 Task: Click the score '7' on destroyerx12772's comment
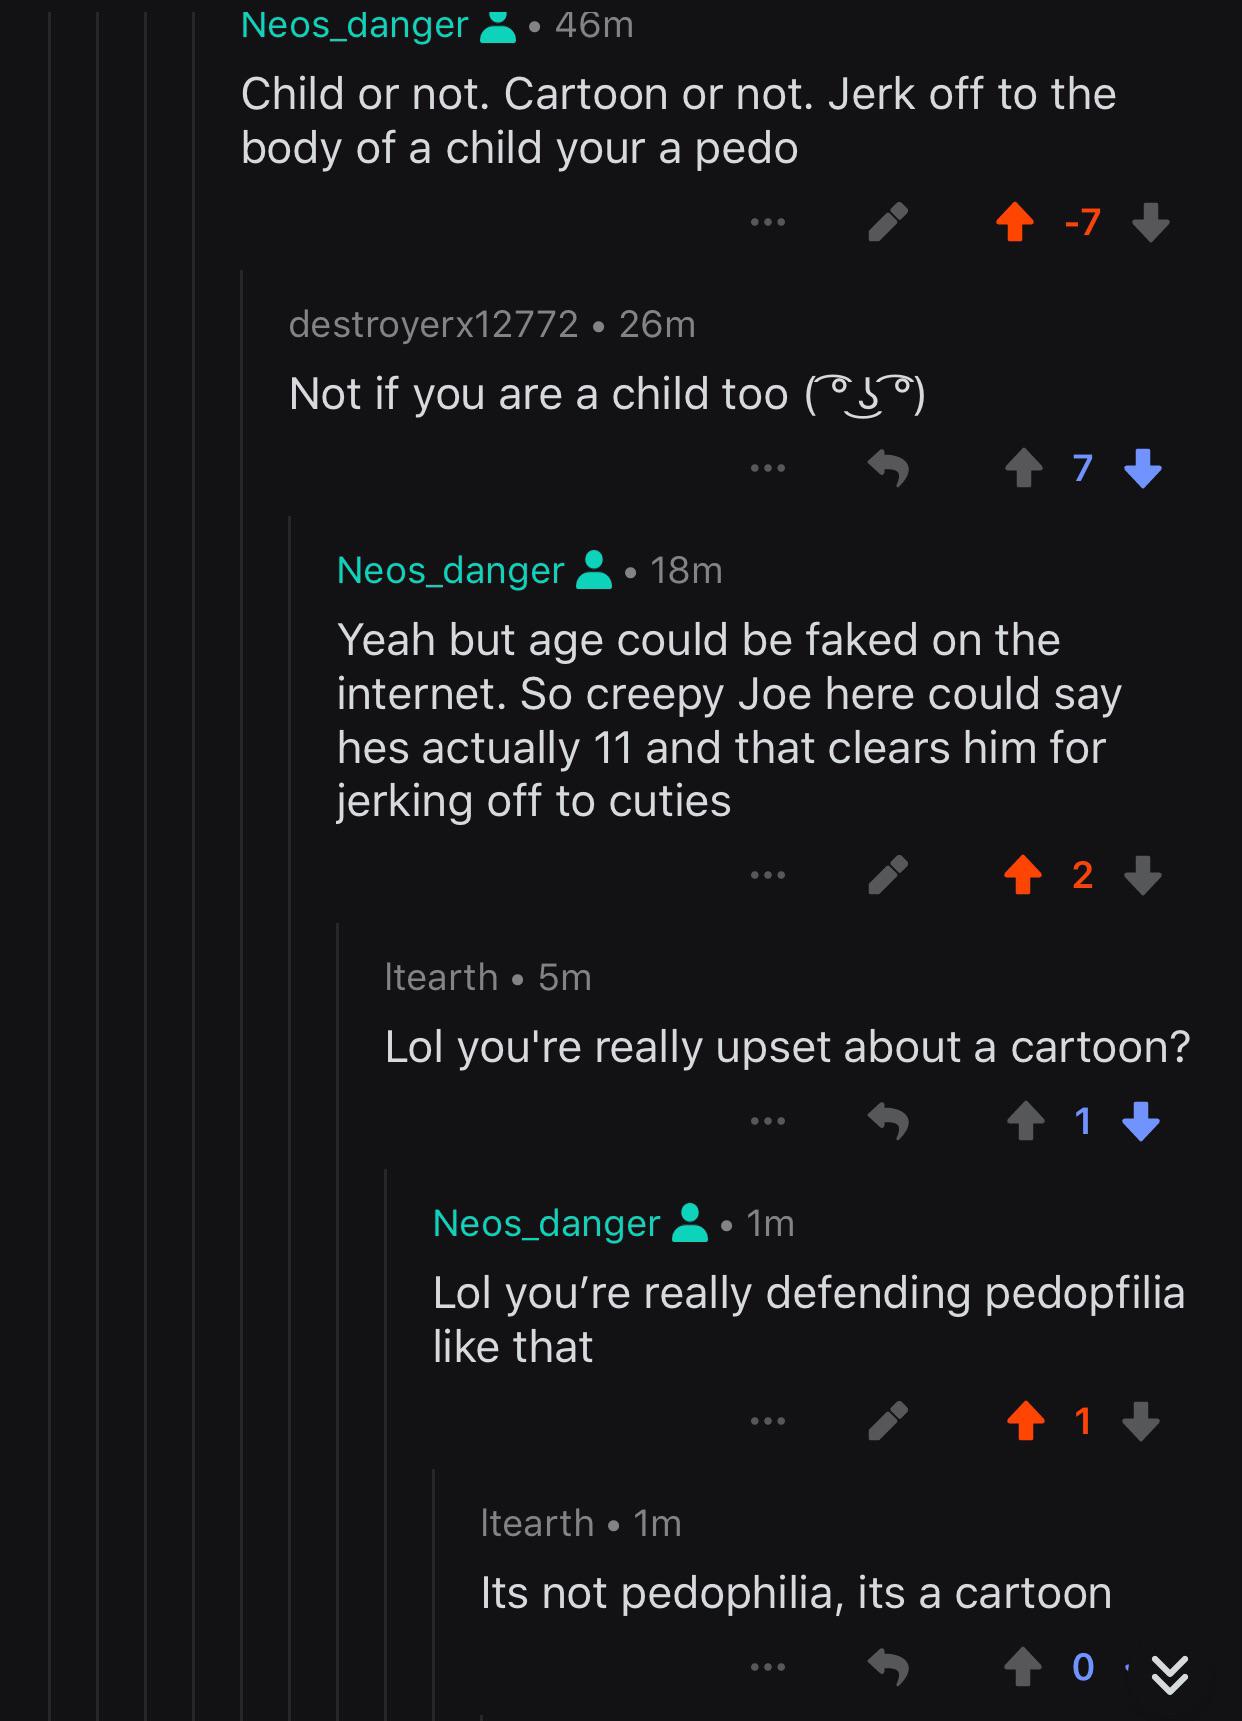[x=1080, y=468]
